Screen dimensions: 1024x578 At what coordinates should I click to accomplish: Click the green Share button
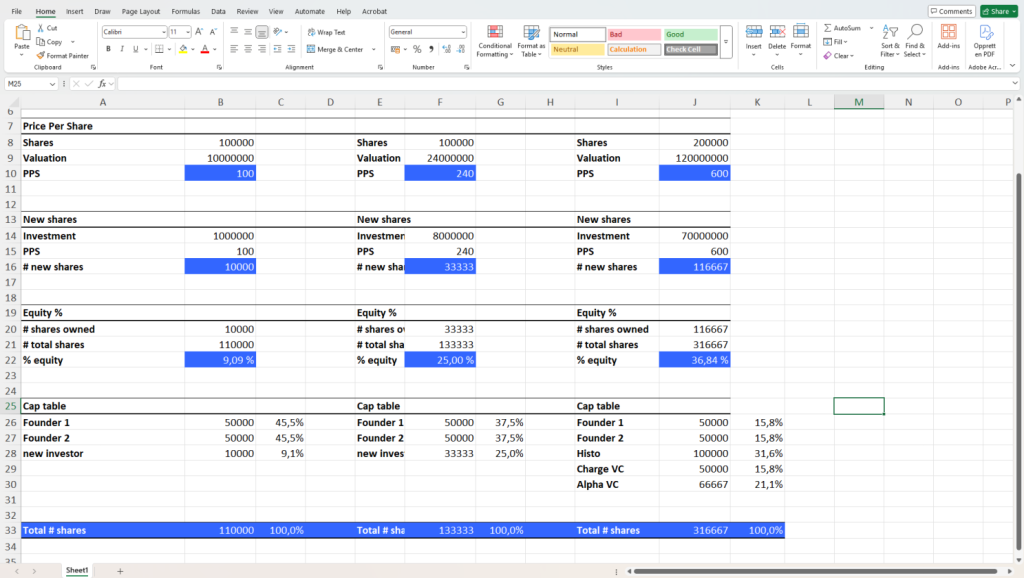[998, 11]
